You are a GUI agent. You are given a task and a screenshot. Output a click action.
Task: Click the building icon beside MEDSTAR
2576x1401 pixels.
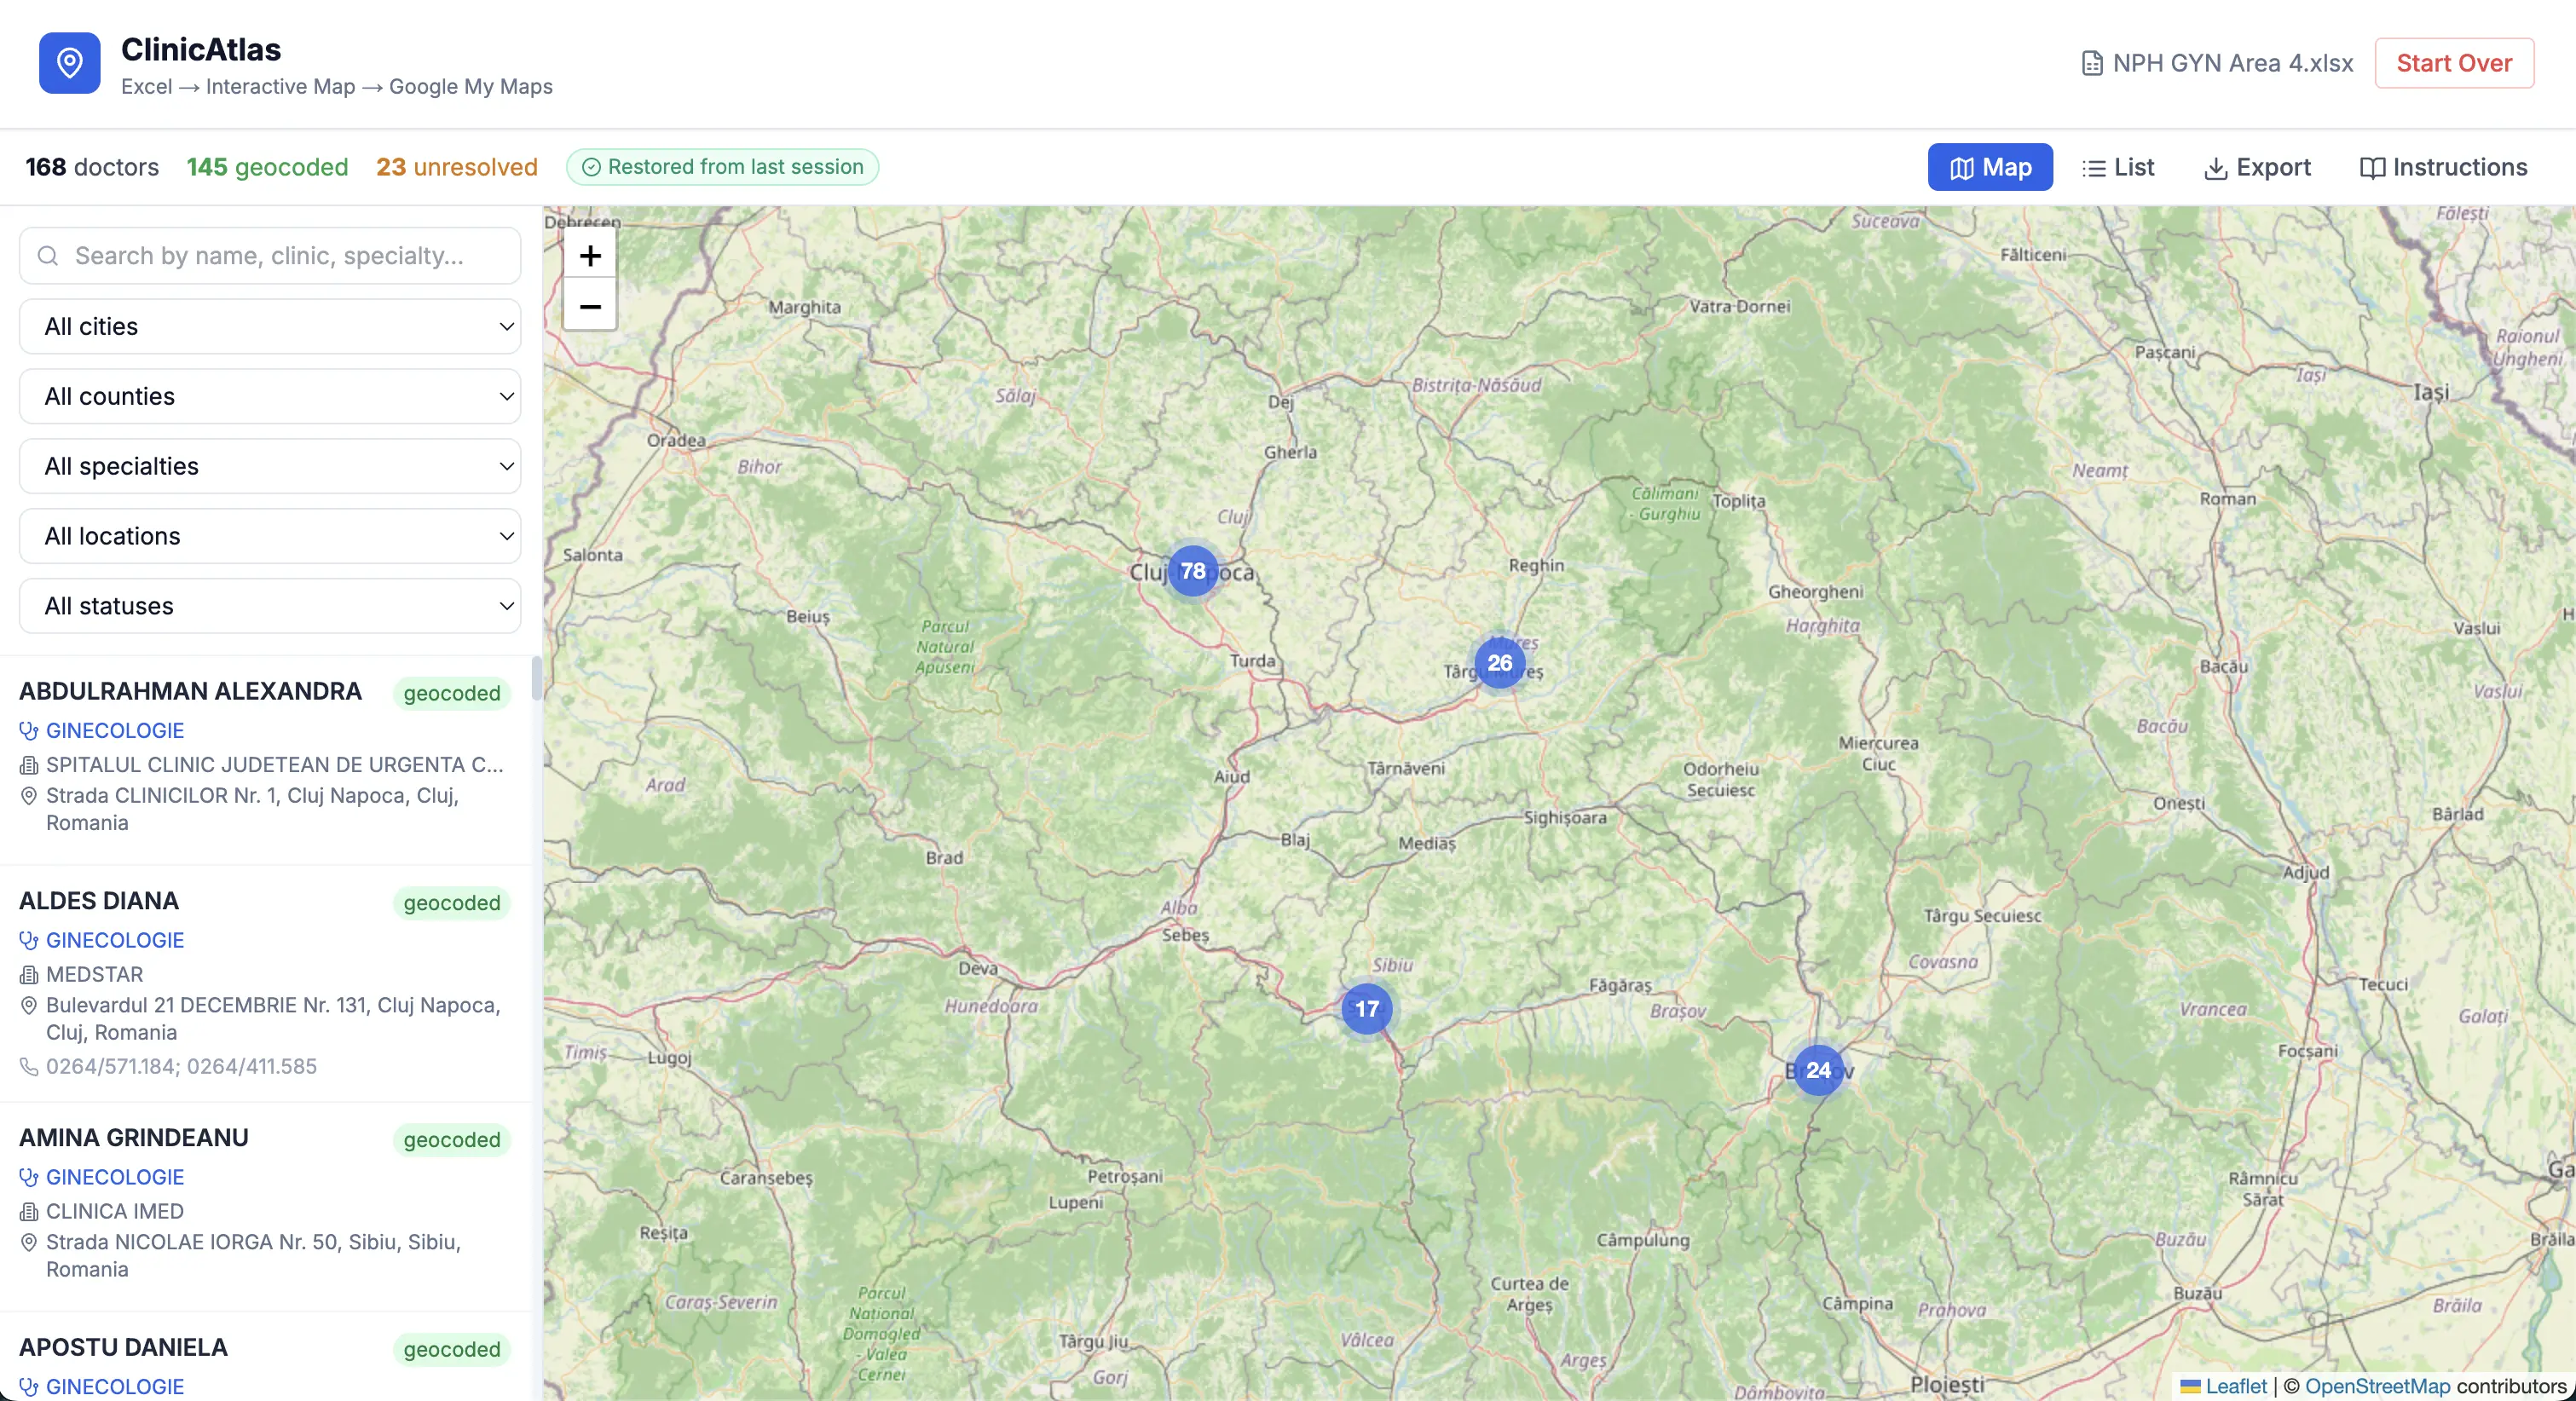click(x=29, y=975)
